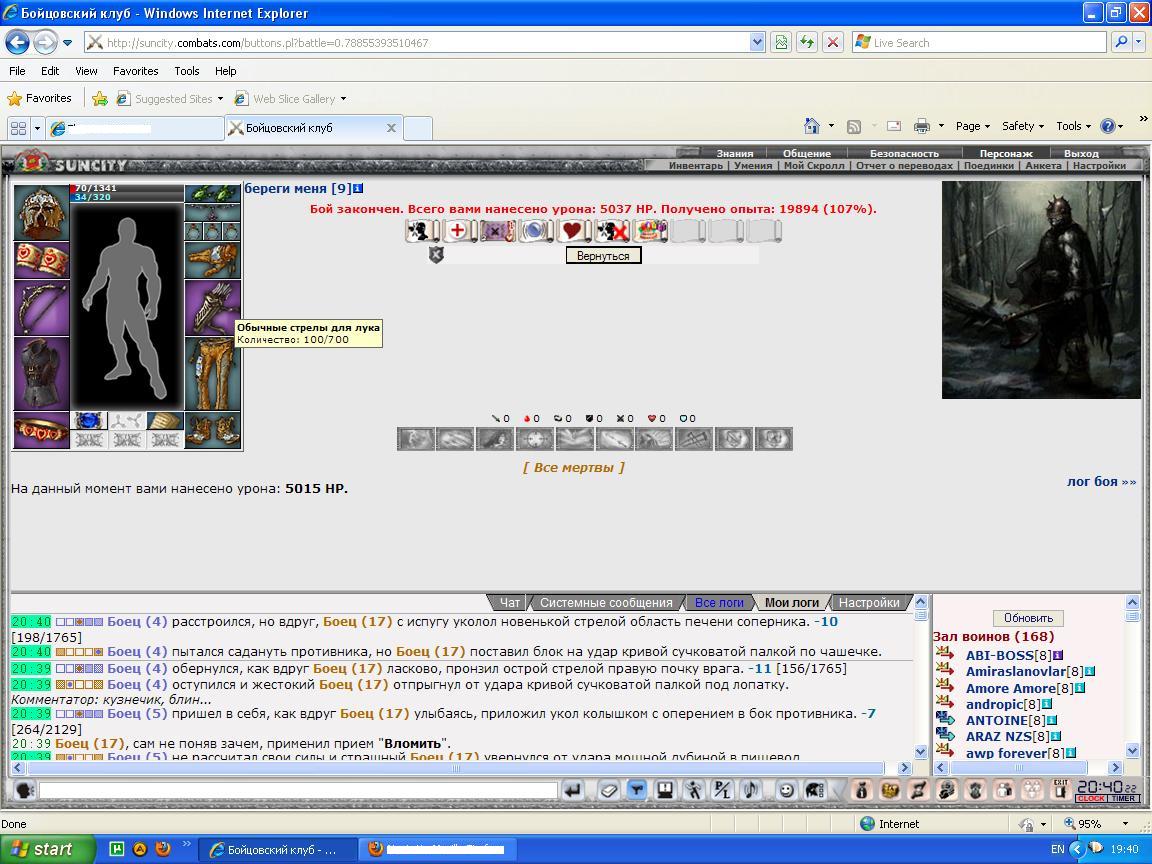Image resolution: width=1152 pixels, height=864 pixels.
Task: Use the blue orb scroll
Action: (535, 231)
